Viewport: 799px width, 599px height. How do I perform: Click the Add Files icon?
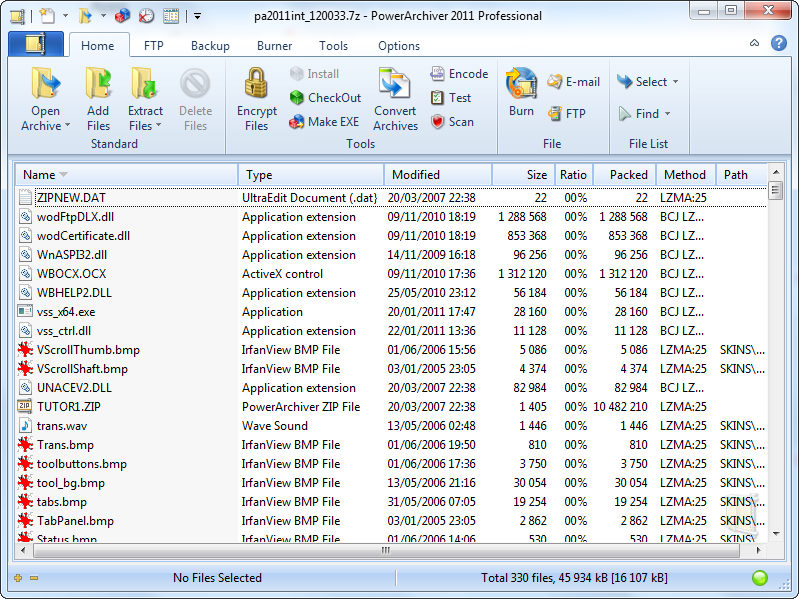(x=98, y=83)
